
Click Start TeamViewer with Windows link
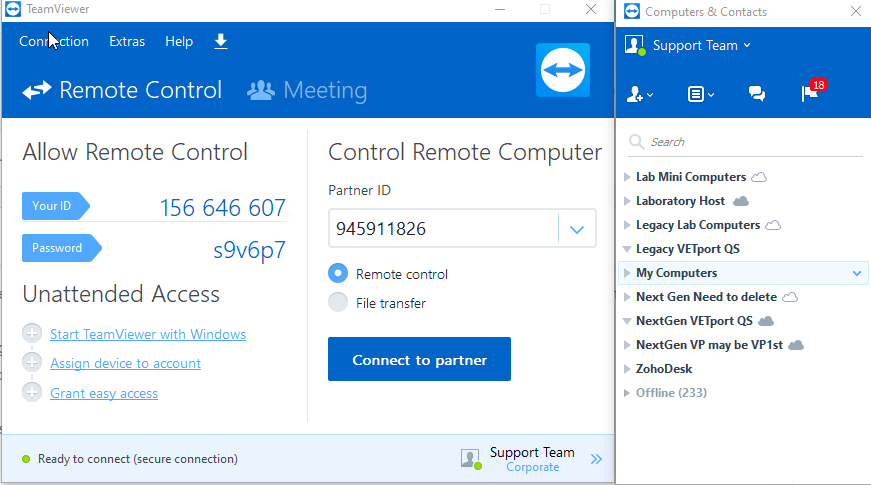(x=148, y=334)
